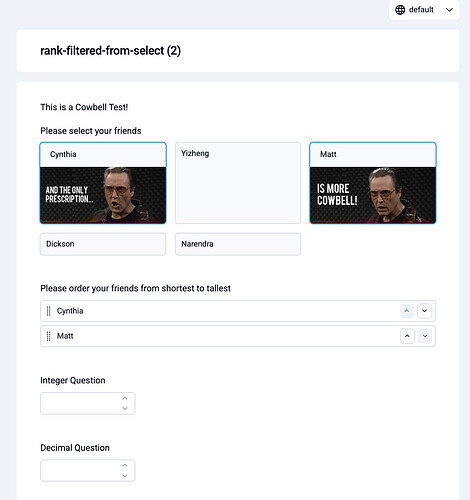Image resolution: width=470 pixels, height=500 pixels.
Task: Select the Narendra friend option
Action: point(238,244)
